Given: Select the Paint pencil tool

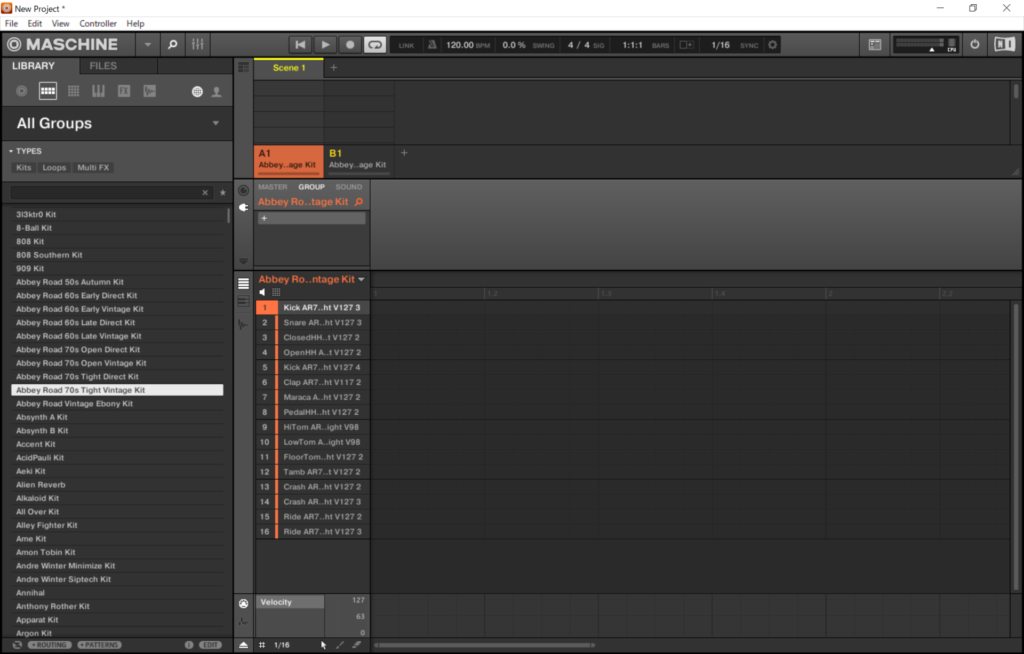Looking at the screenshot, I should (340, 645).
